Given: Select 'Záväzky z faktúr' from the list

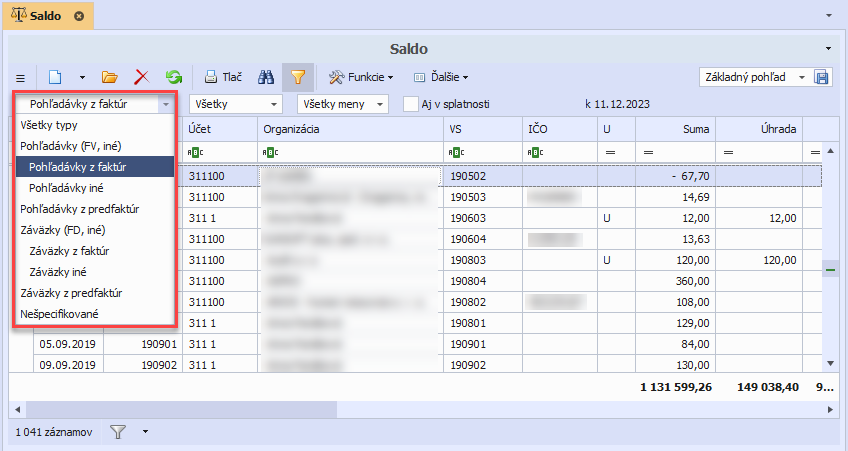Looking at the screenshot, I should [x=69, y=251].
